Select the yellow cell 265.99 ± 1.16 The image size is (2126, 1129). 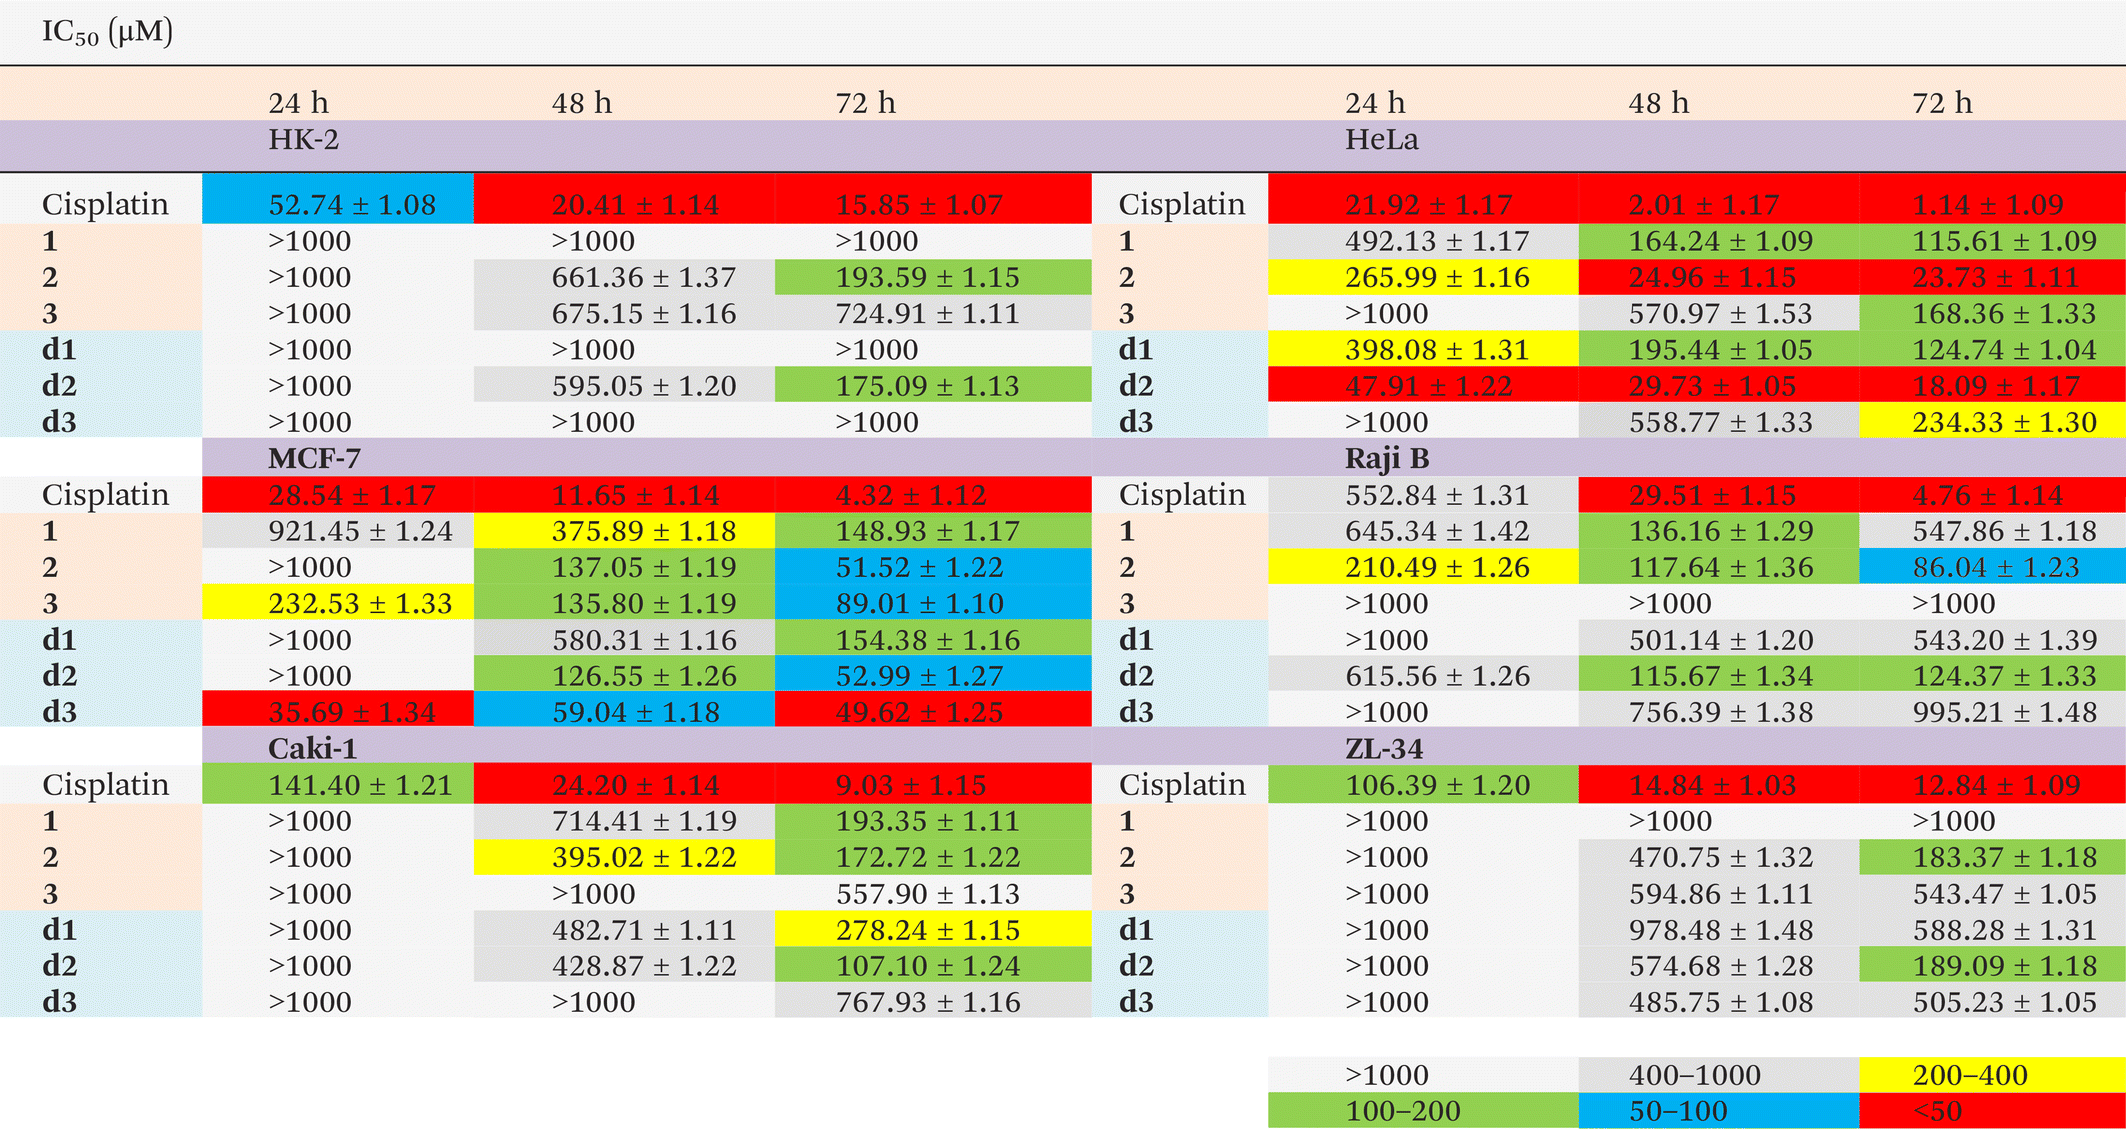[1423, 277]
